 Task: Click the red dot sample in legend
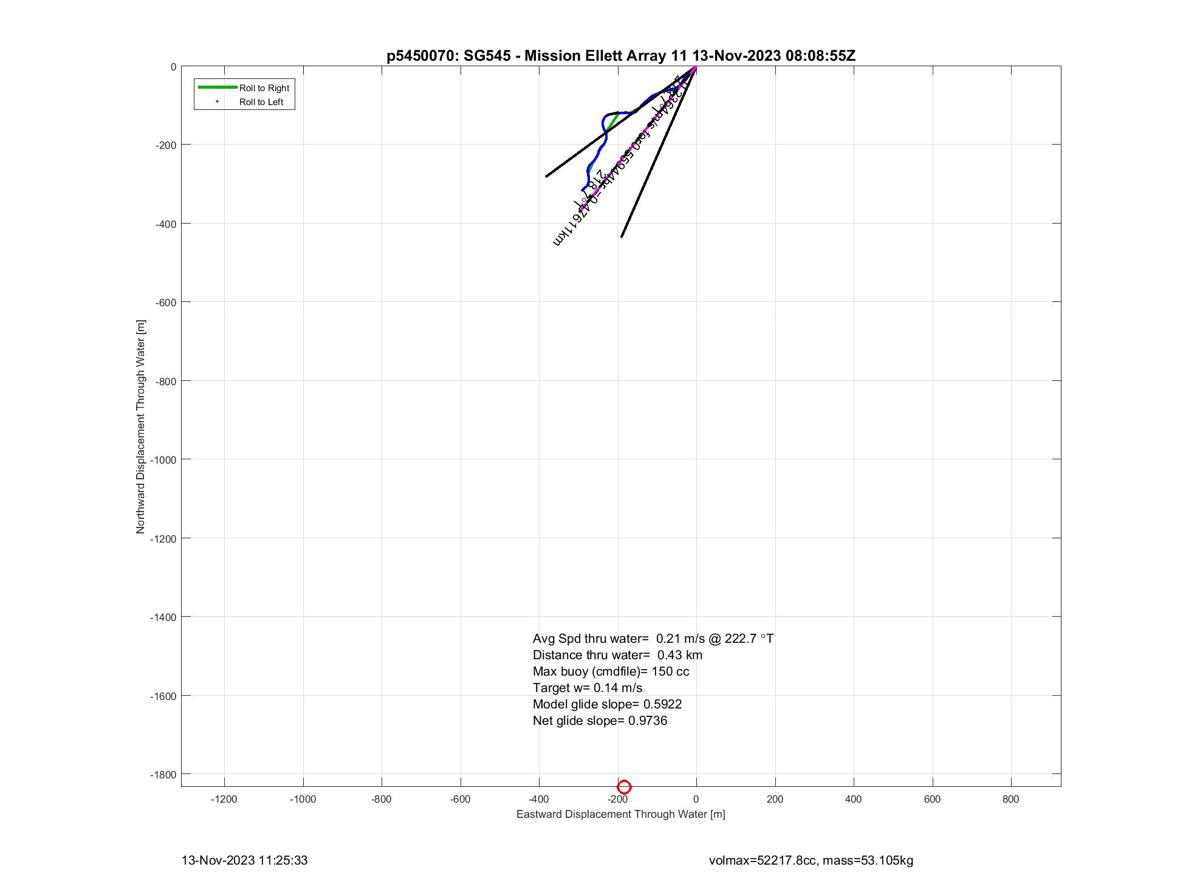(x=217, y=102)
